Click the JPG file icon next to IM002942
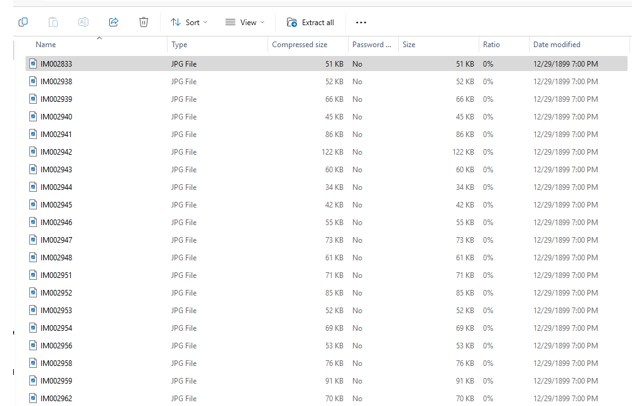The image size is (632, 406). coord(33,152)
